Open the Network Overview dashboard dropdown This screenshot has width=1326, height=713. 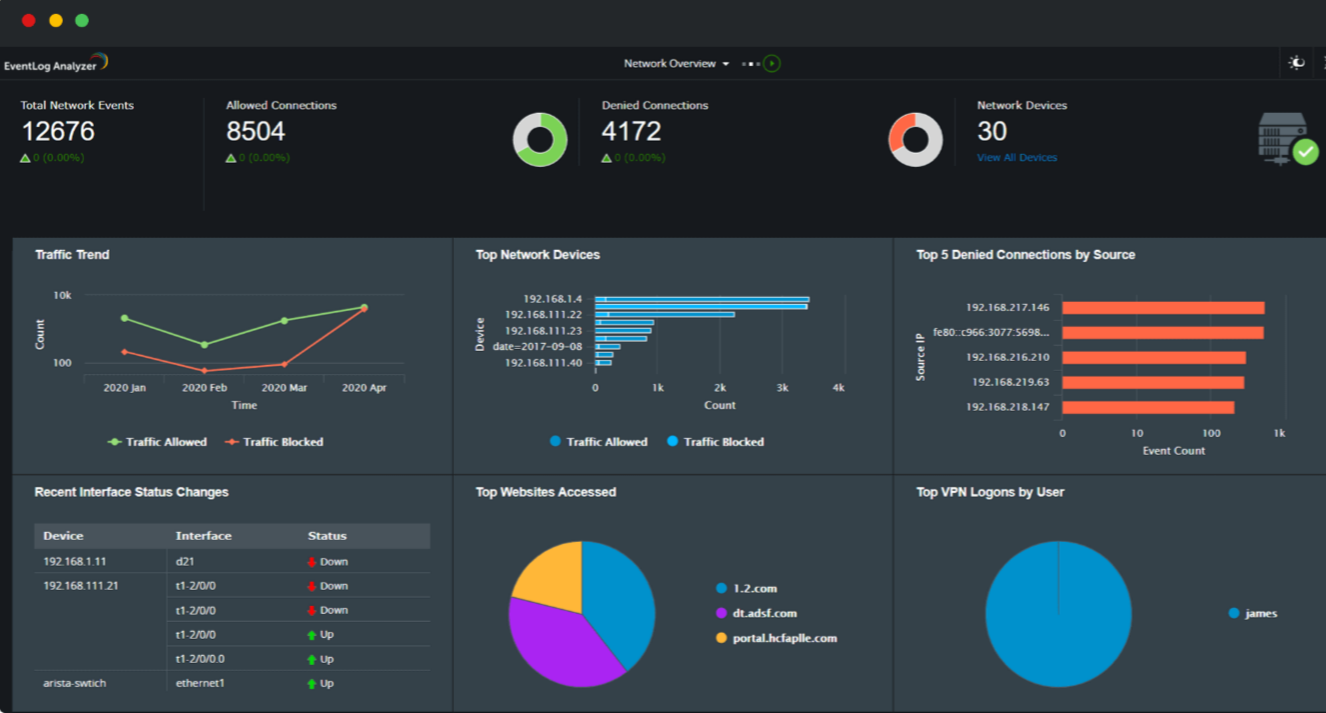click(x=676, y=64)
